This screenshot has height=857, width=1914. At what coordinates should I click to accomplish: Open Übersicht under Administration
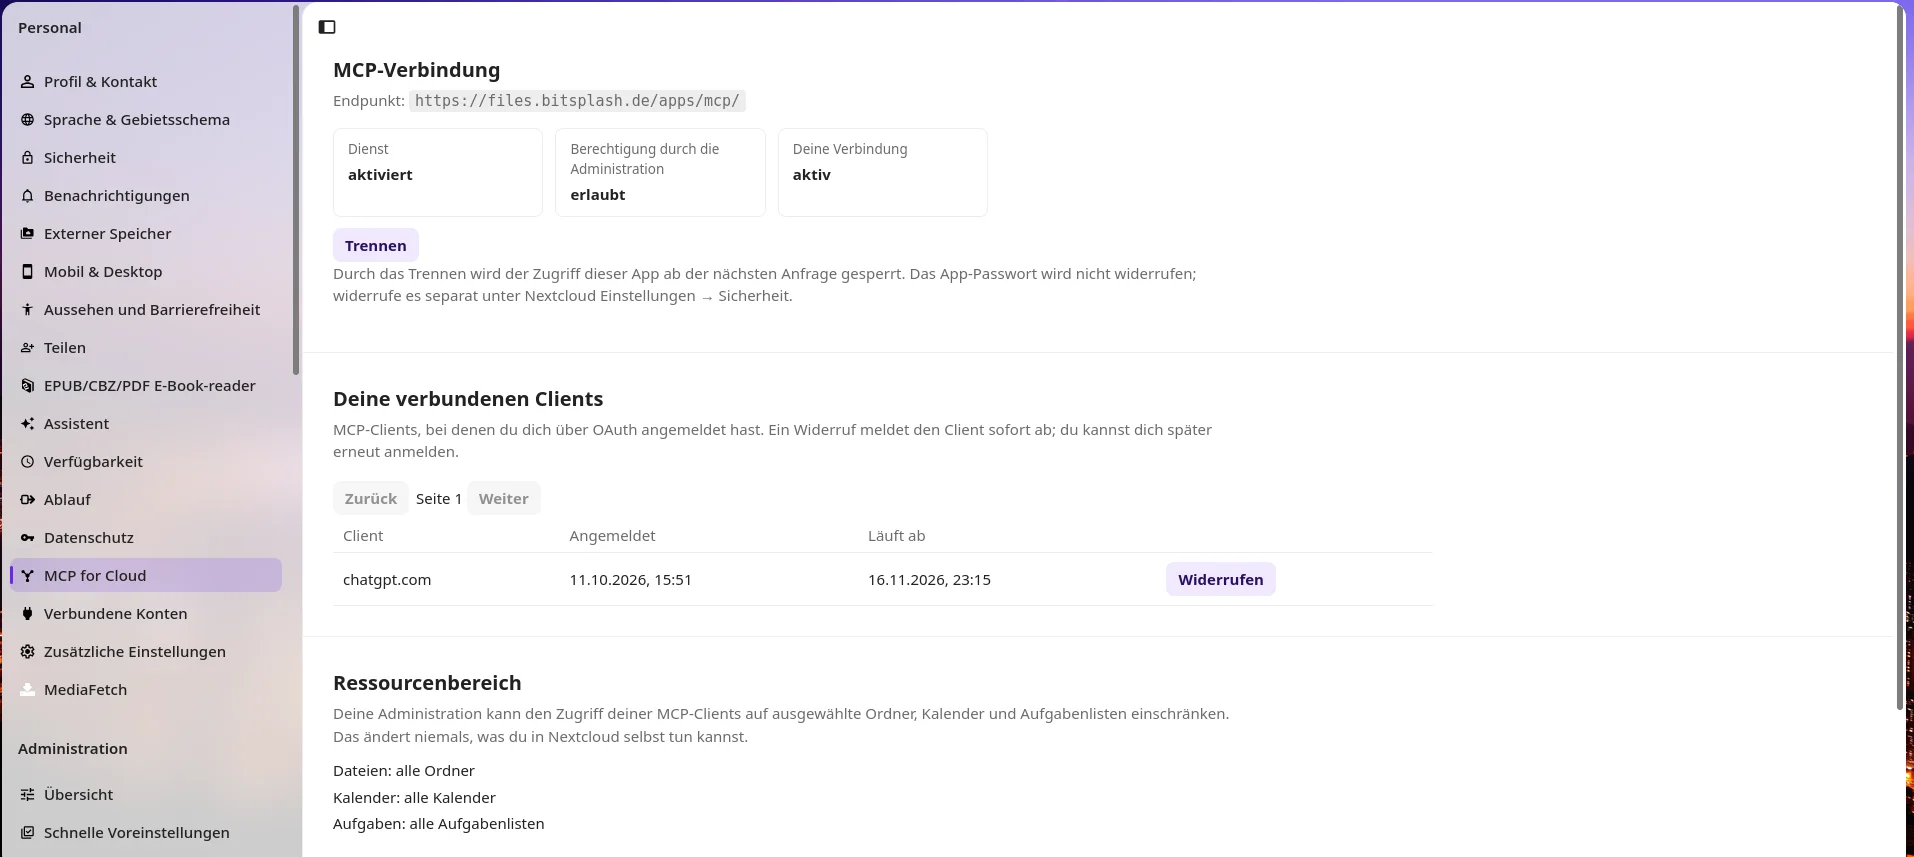tap(146, 795)
